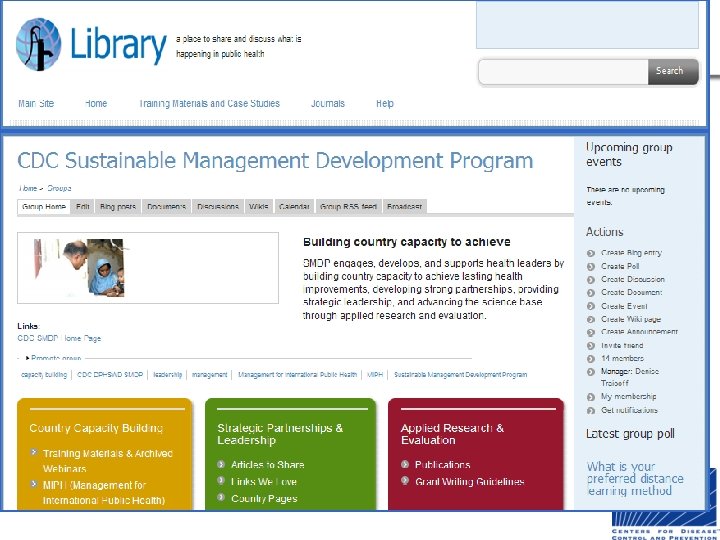This screenshot has width=720, height=540.
Task: Open the capacity building tag
Action: tap(44, 375)
